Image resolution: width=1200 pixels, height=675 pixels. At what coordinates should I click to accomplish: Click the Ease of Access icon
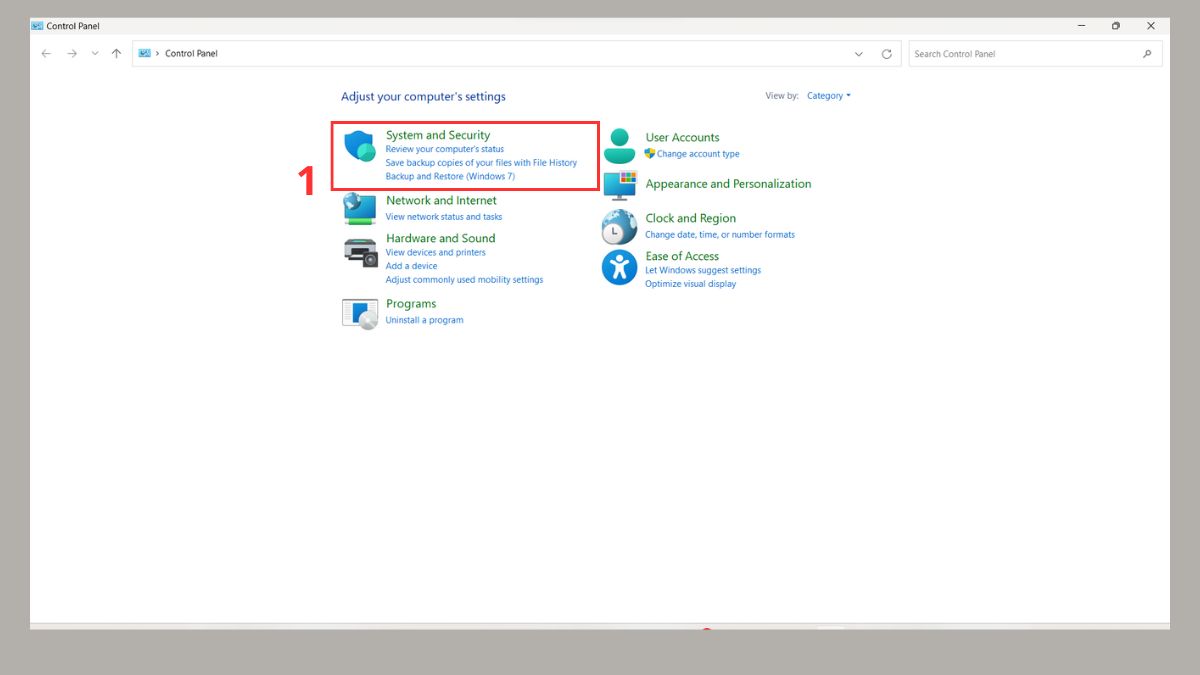(619, 268)
